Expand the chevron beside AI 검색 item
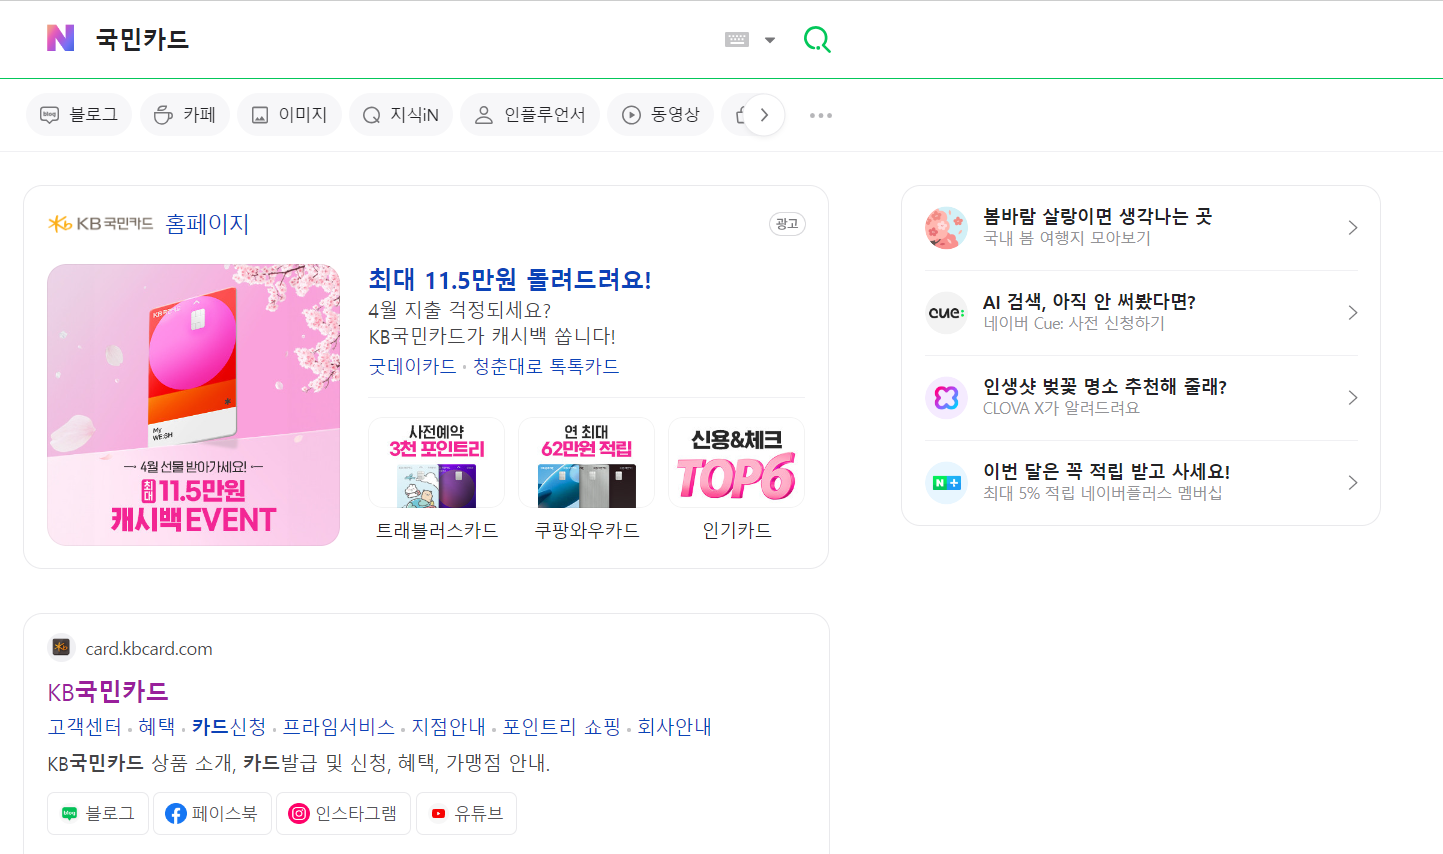This screenshot has height=854, width=1443. [x=1352, y=313]
